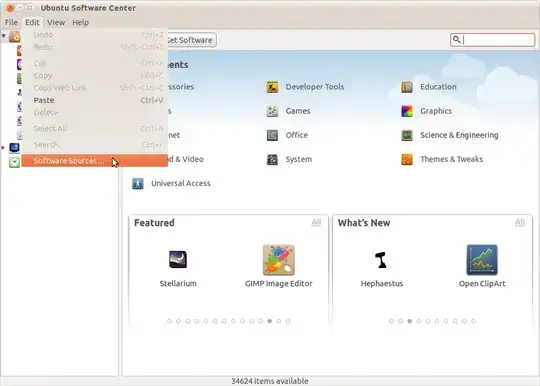Screen dimensions: 540x386
Task: Open the Universal Access category icon
Action: [x=138, y=184]
